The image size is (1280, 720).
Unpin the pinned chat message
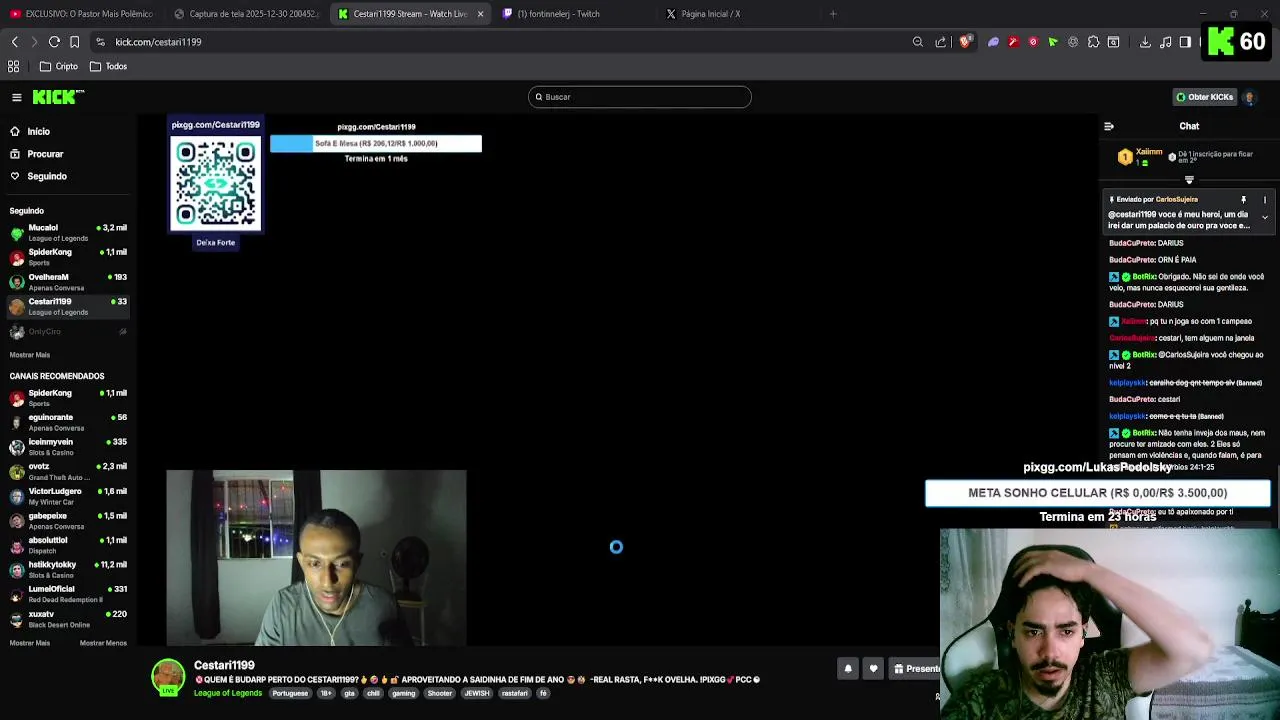1243,200
